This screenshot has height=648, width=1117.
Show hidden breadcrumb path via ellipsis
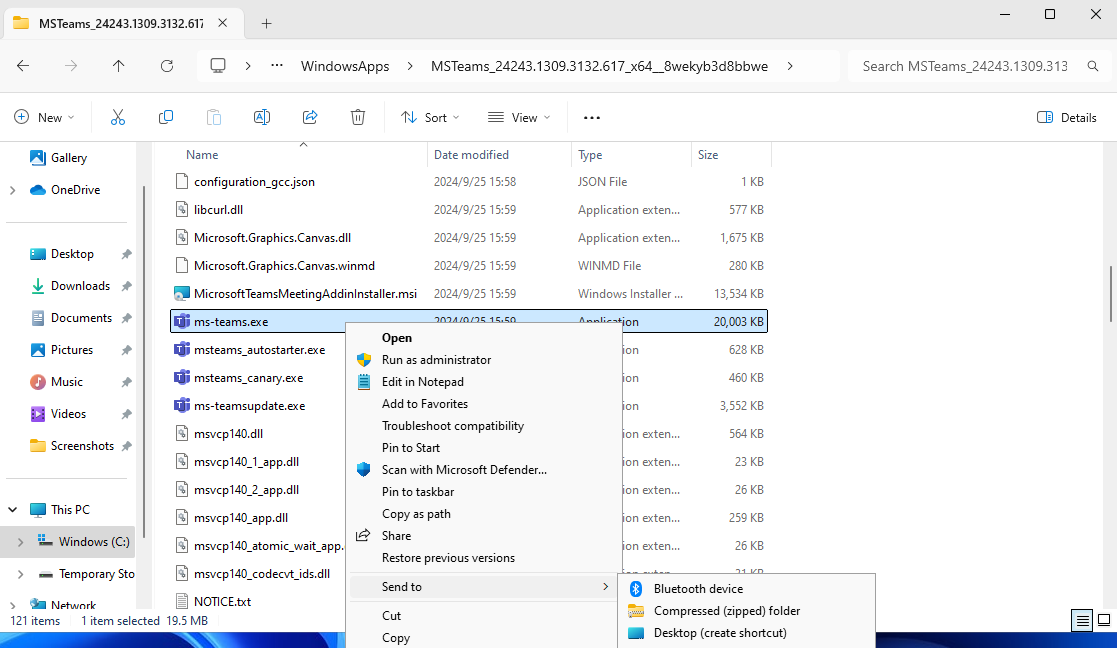pos(277,66)
